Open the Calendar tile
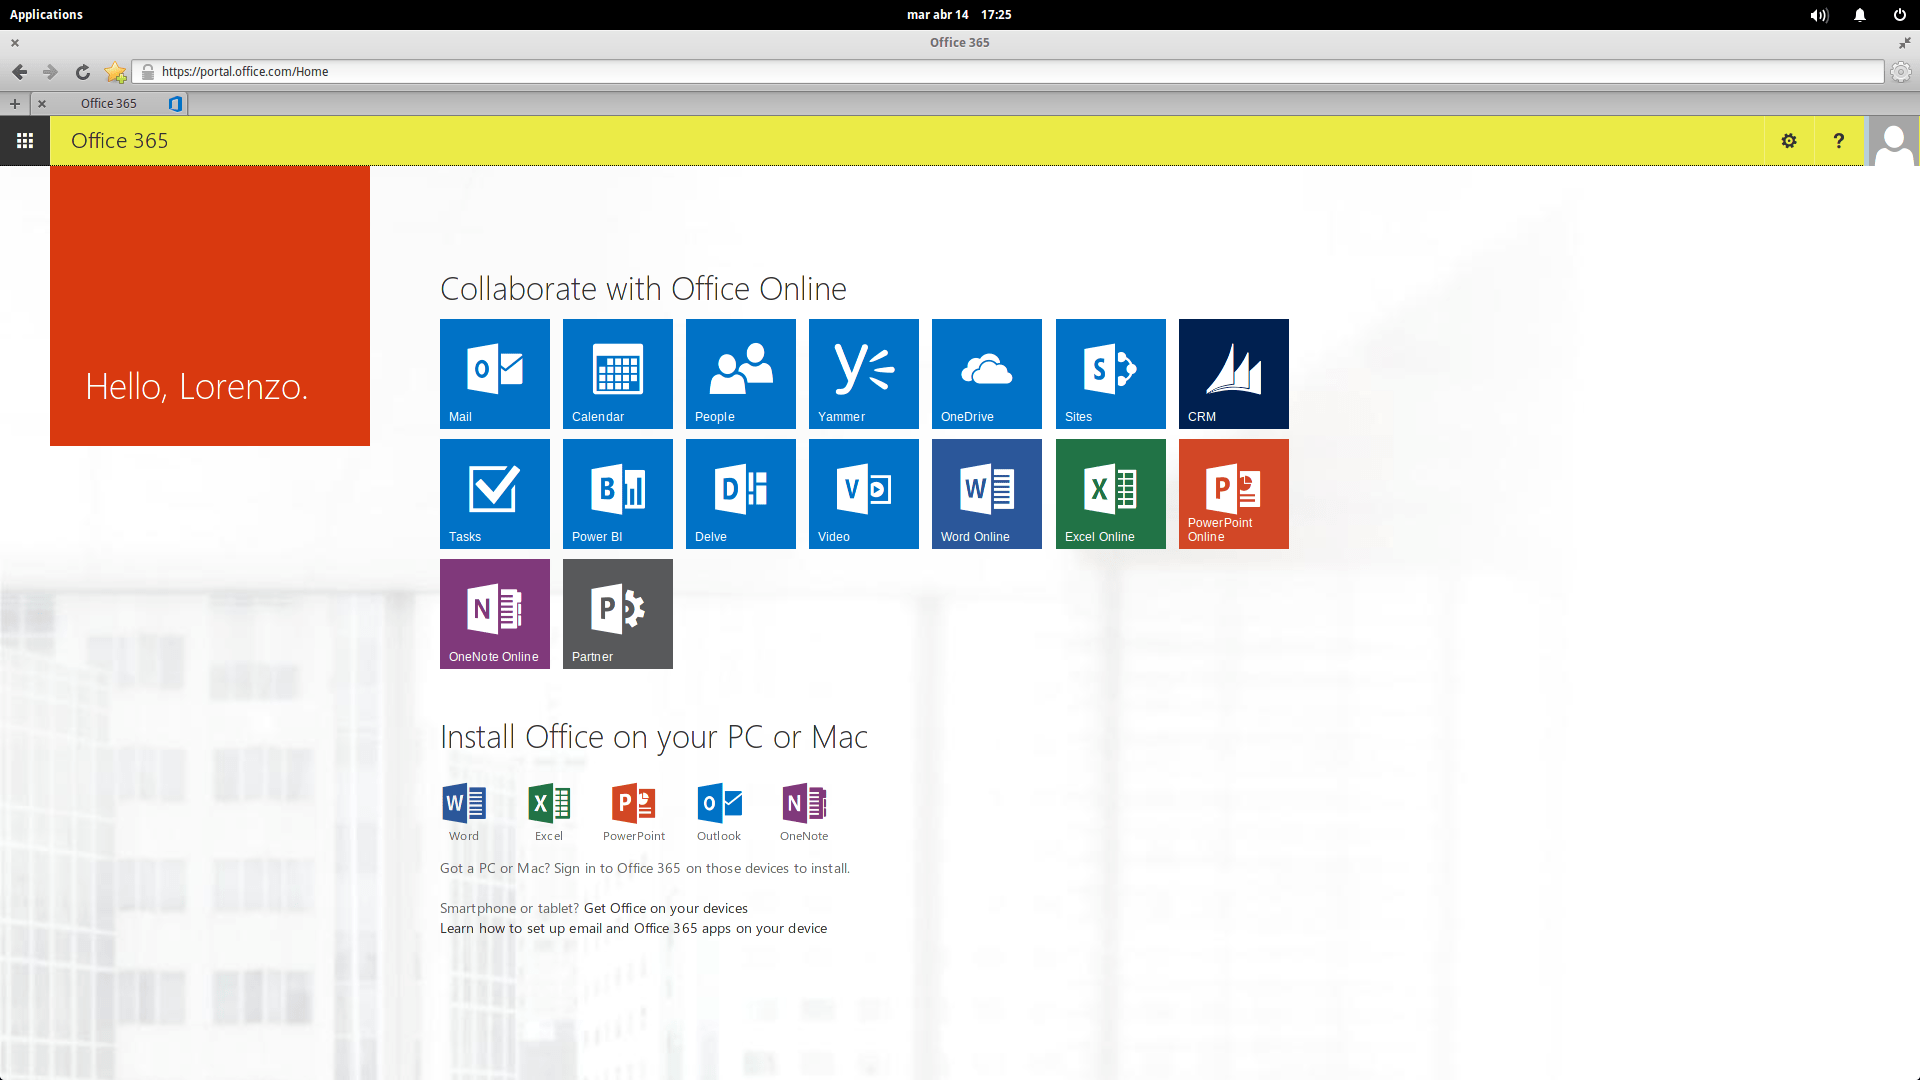 [618, 374]
